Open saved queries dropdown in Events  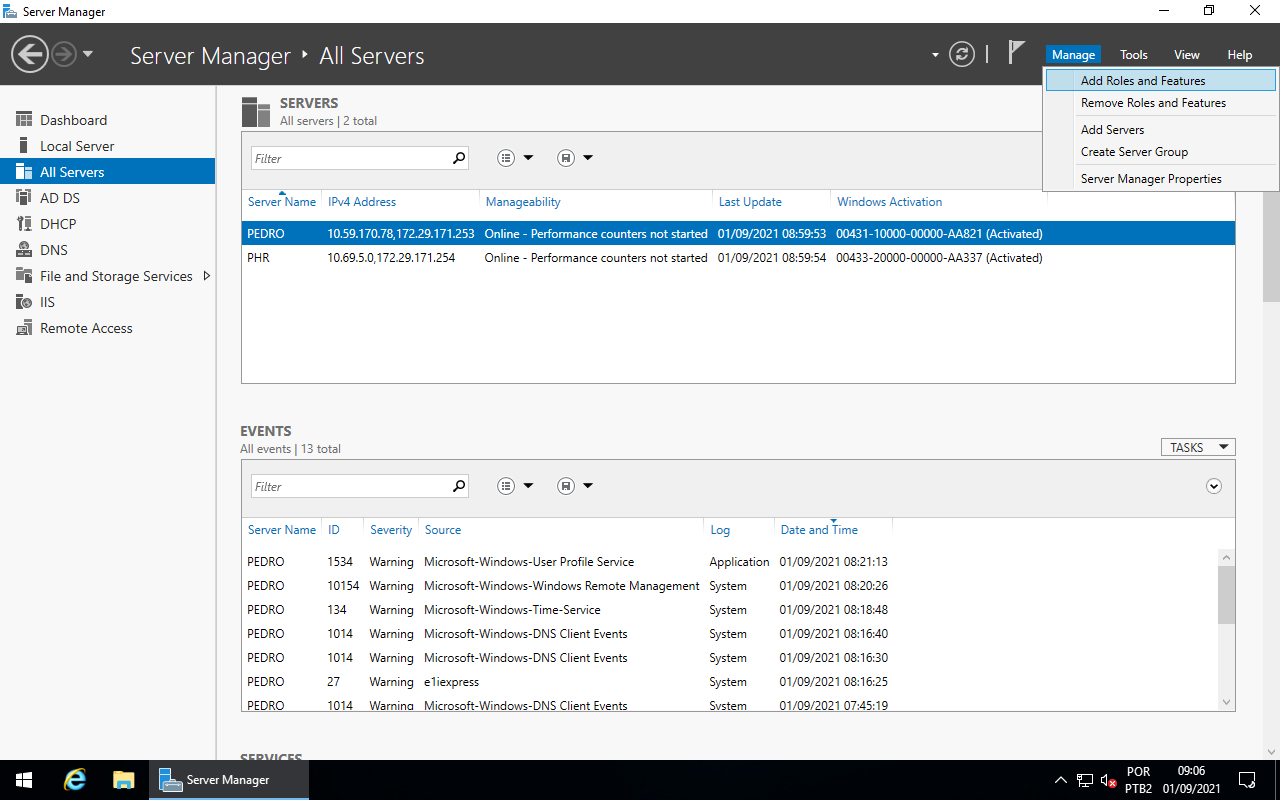(575, 486)
